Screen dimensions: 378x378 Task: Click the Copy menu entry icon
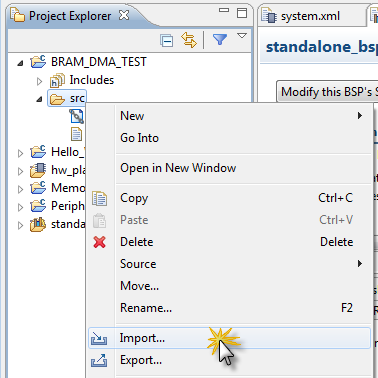pyautogui.click(x=99, y=198)
